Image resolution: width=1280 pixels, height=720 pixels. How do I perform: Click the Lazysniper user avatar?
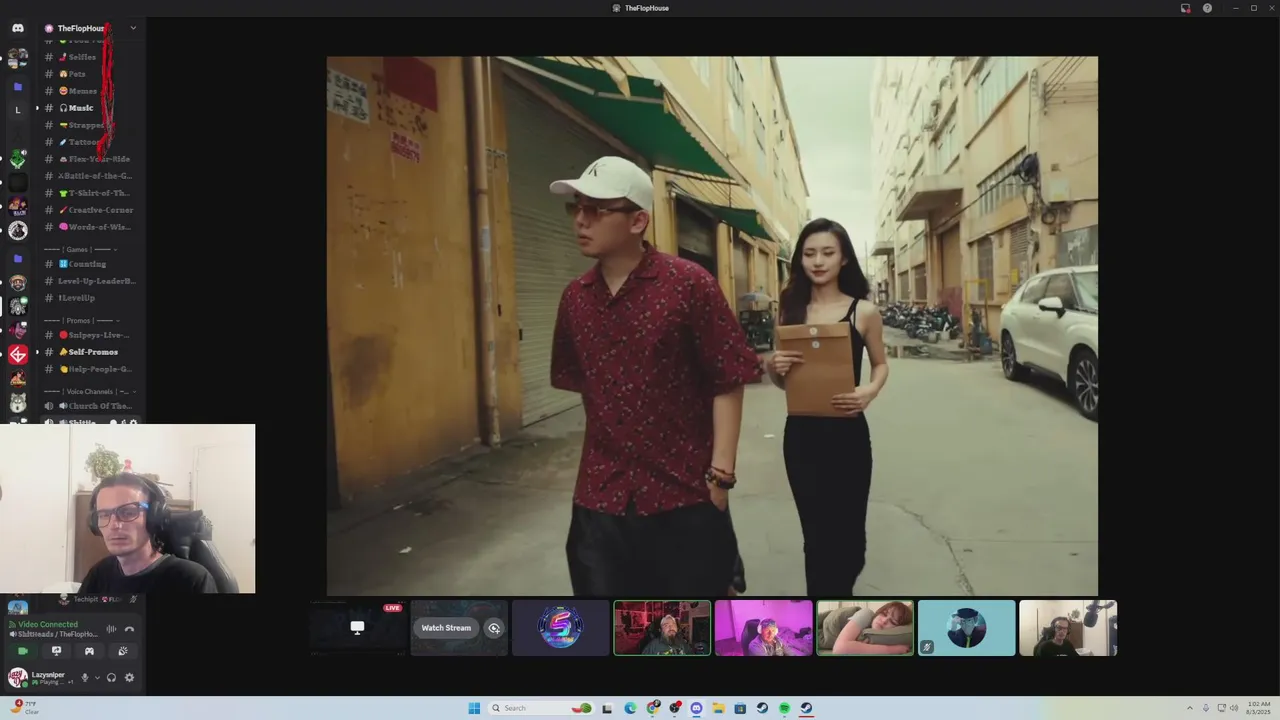tap(17, 677)
